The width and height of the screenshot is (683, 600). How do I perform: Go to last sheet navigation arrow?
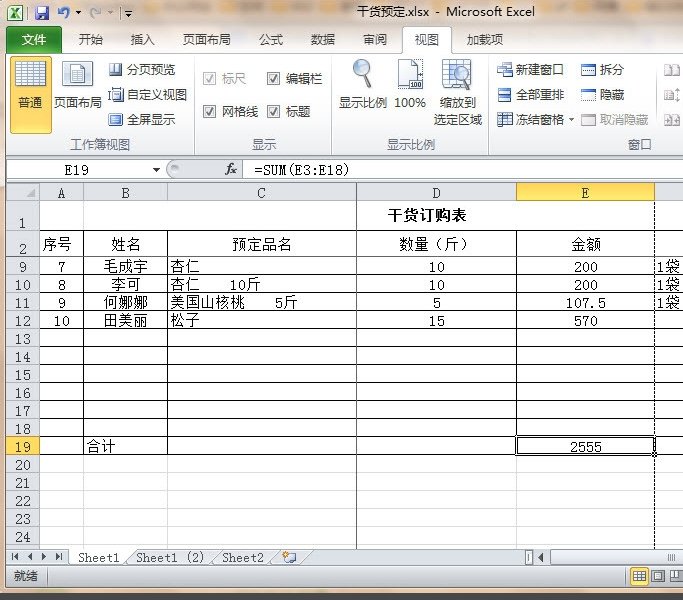59,556
